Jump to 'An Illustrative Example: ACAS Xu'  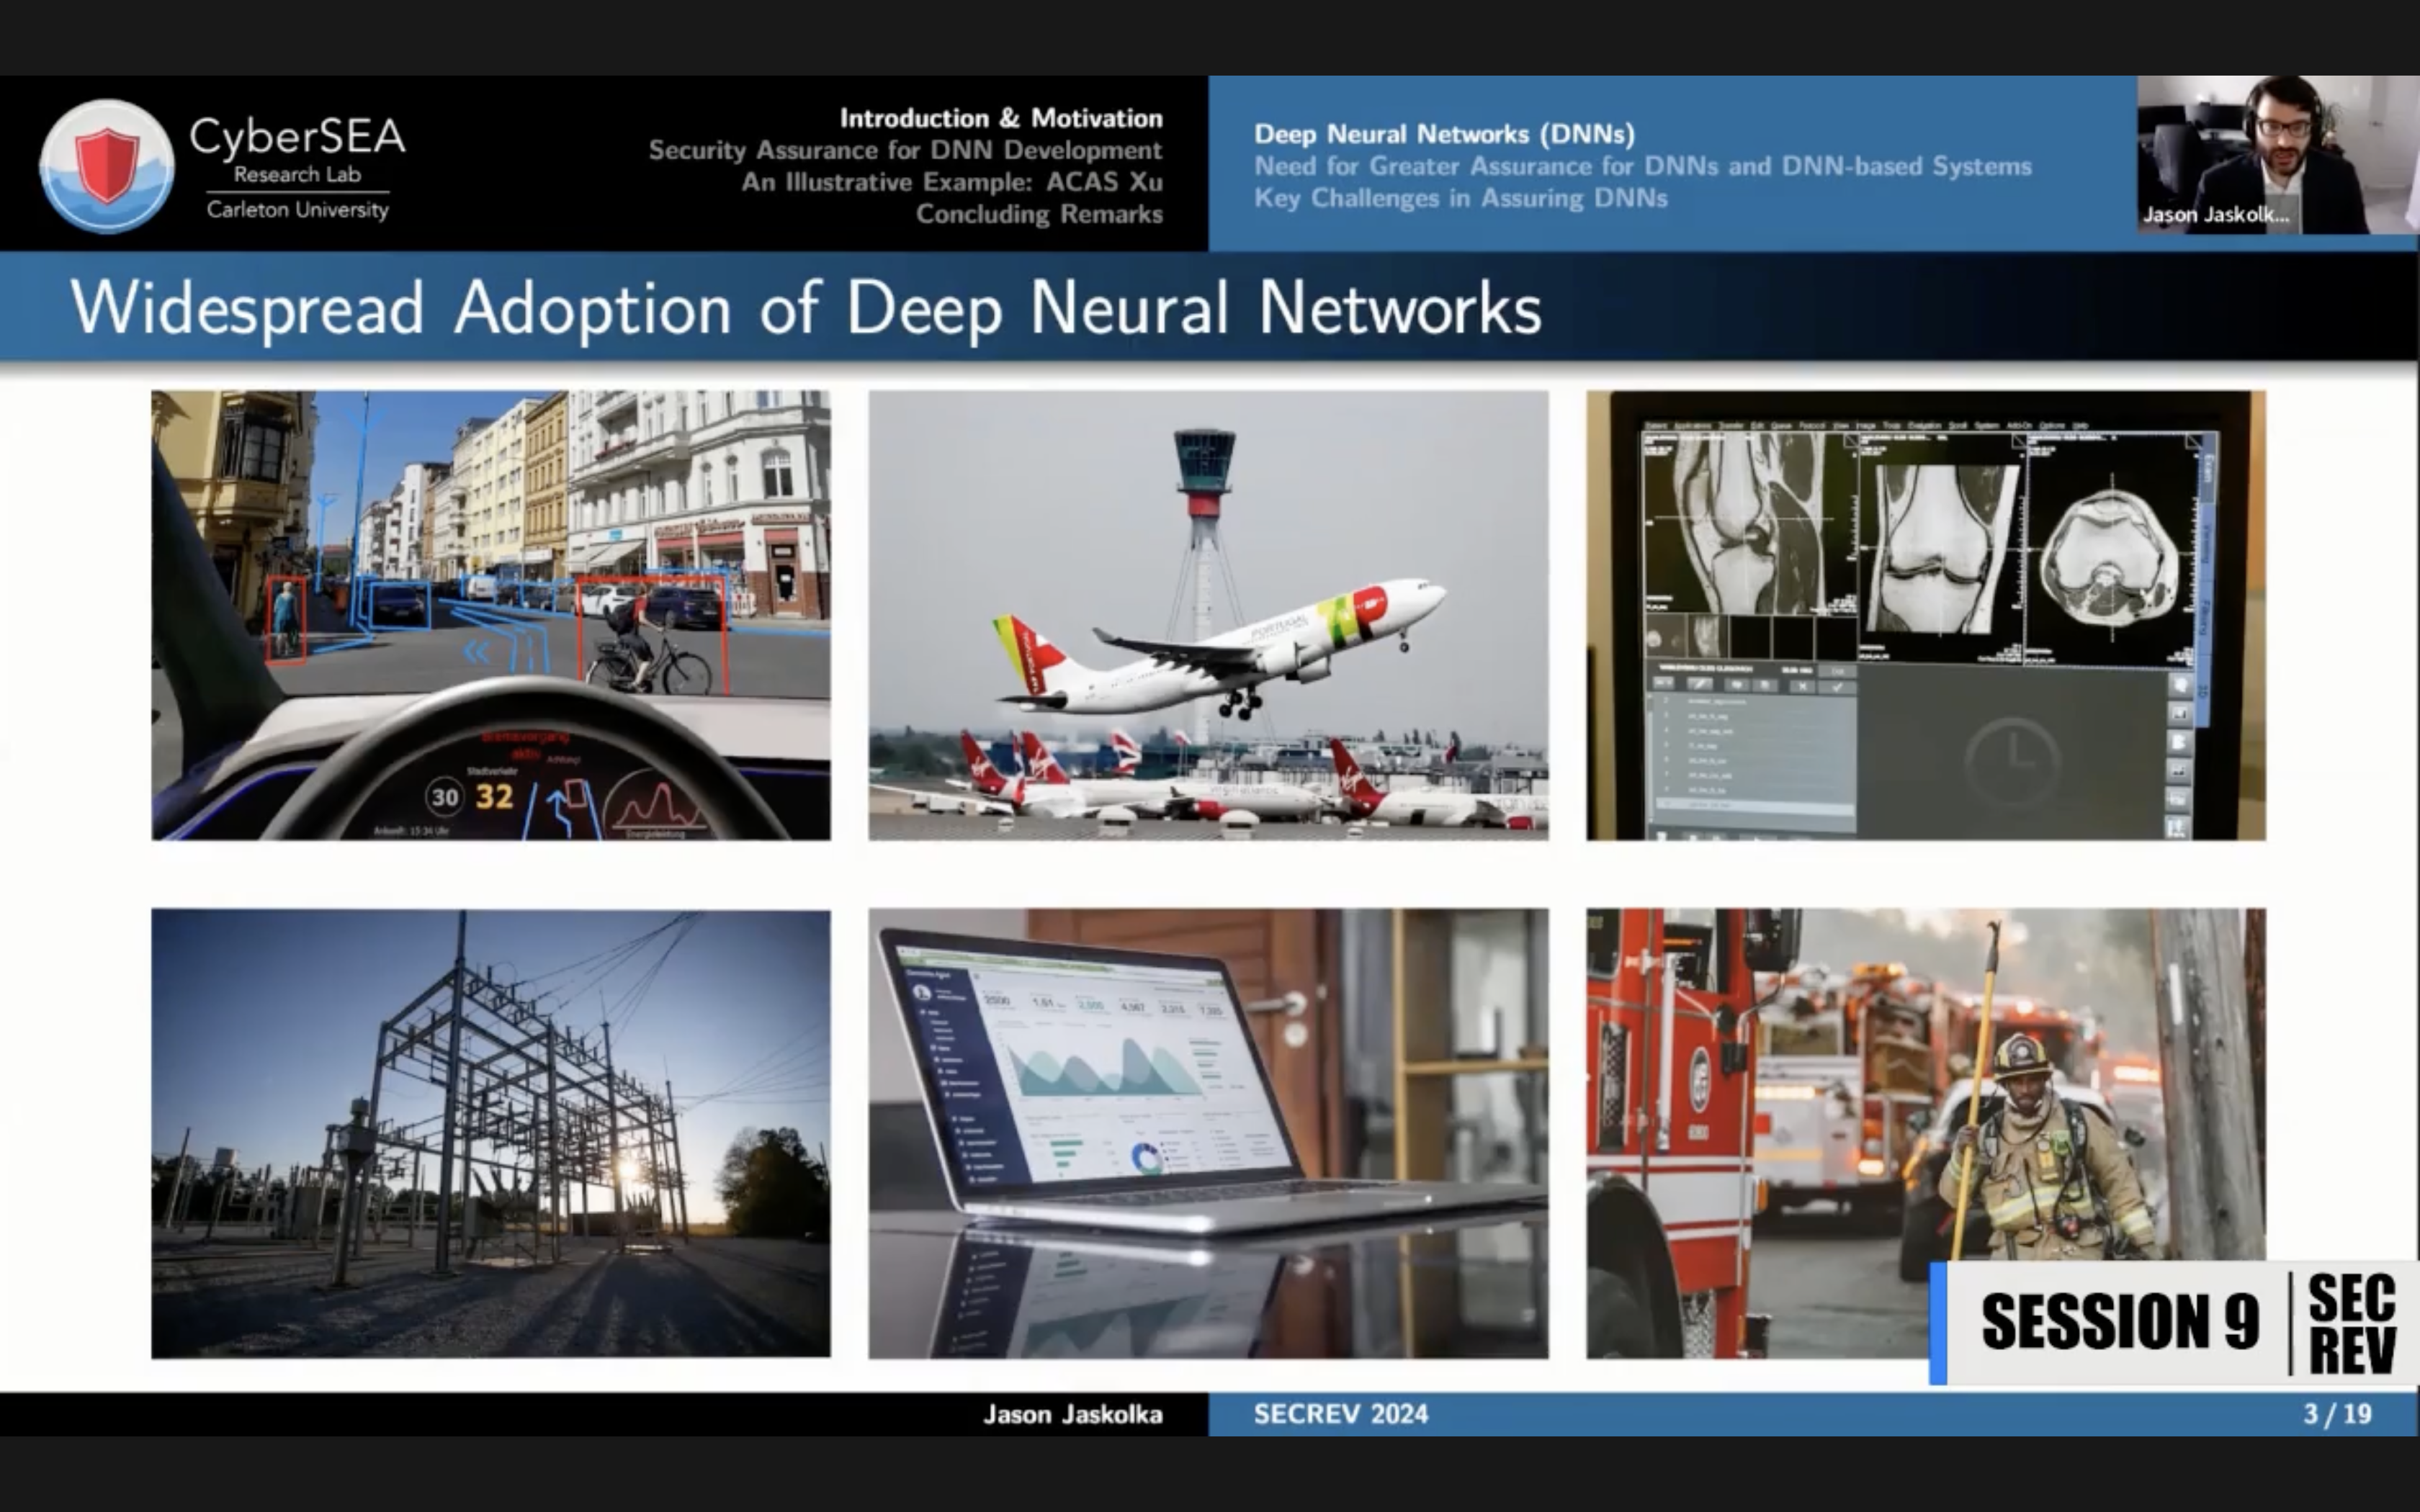(x=951, y=182)
